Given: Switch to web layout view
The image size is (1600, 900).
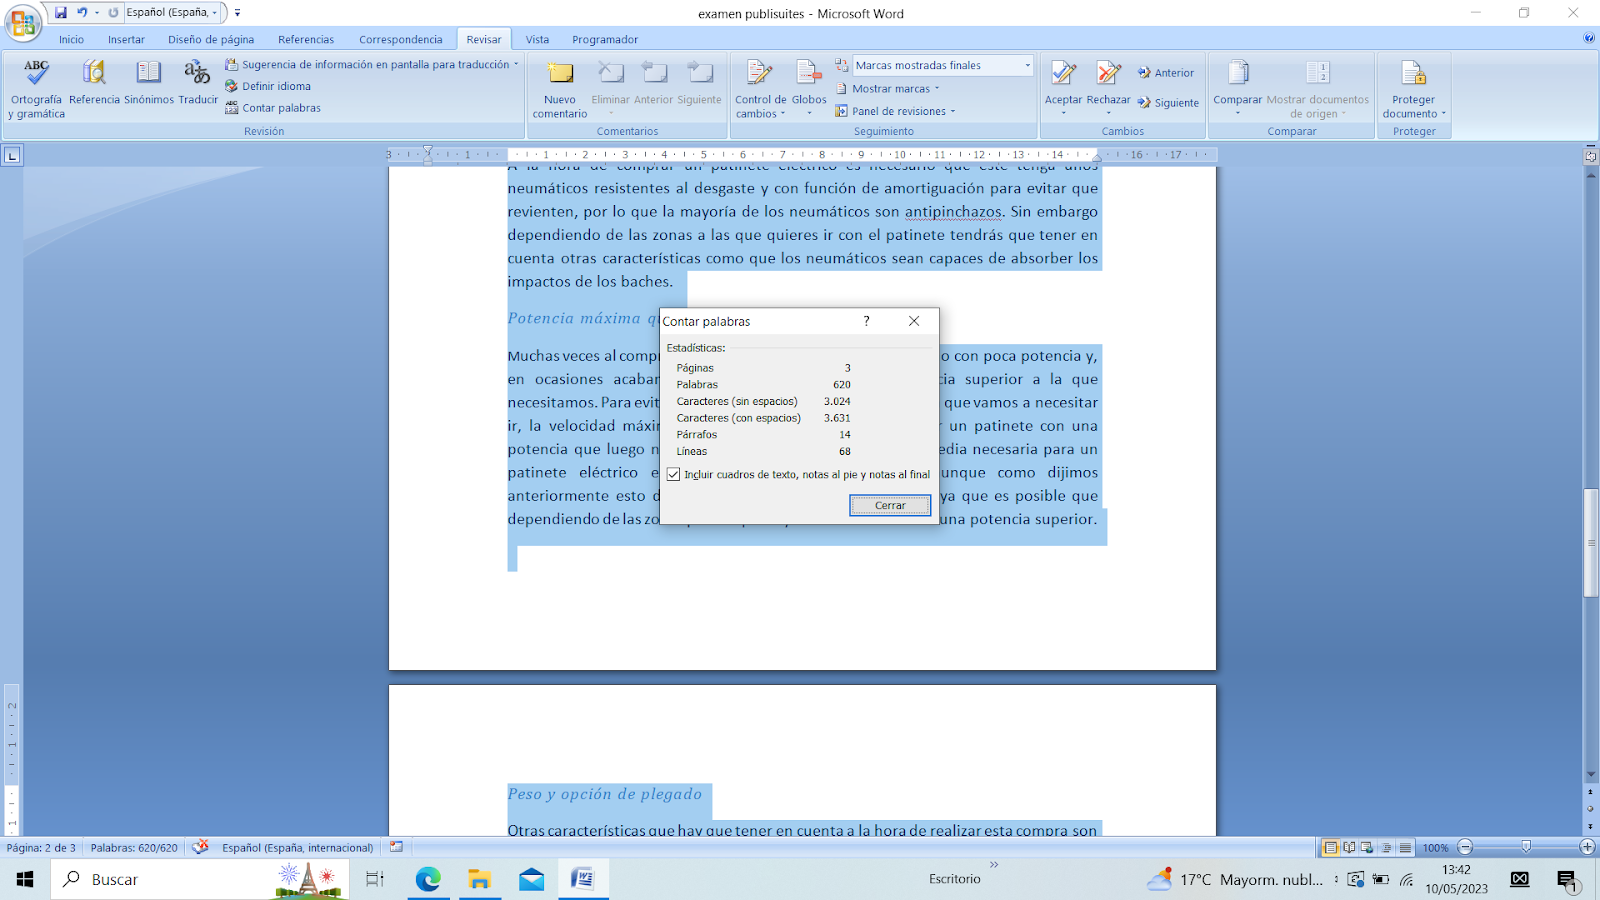Looking at the screenshot, I should pos(1367,847).
